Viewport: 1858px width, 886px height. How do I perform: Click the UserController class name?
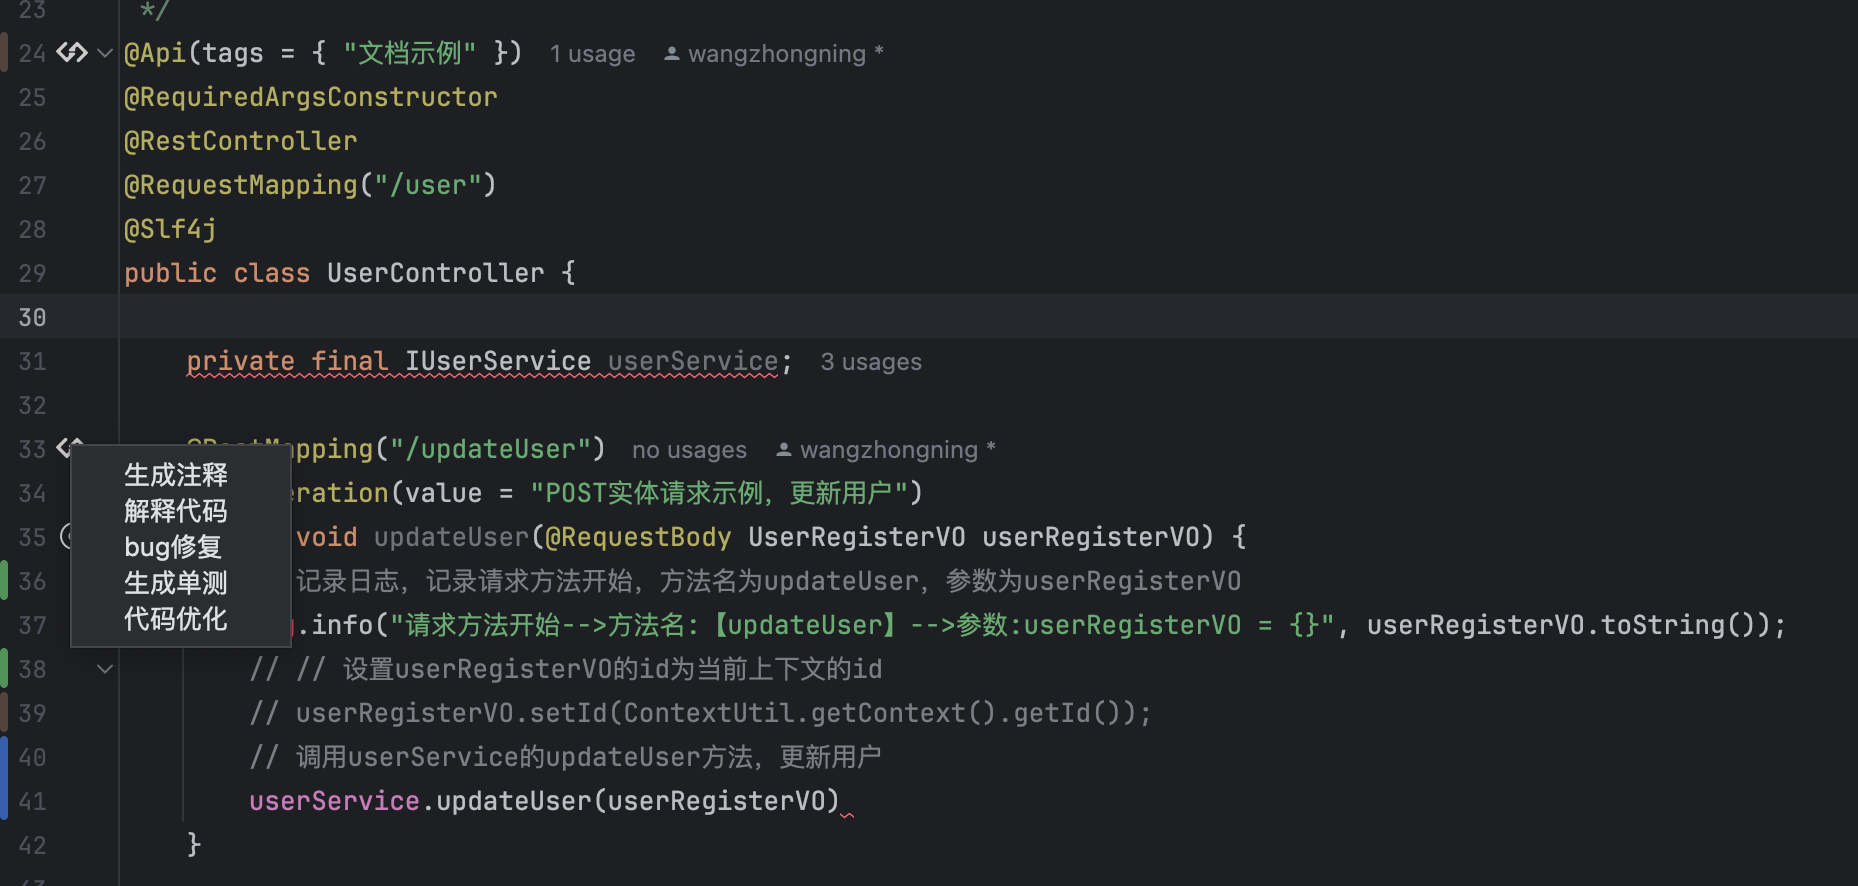[x=436, y=273]
